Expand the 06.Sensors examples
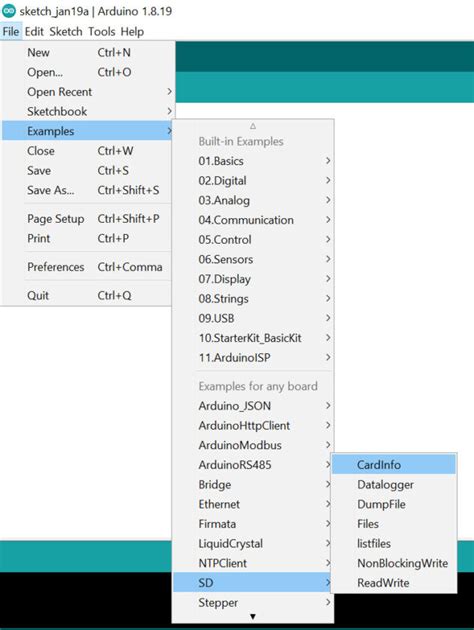 click(253, 259)
